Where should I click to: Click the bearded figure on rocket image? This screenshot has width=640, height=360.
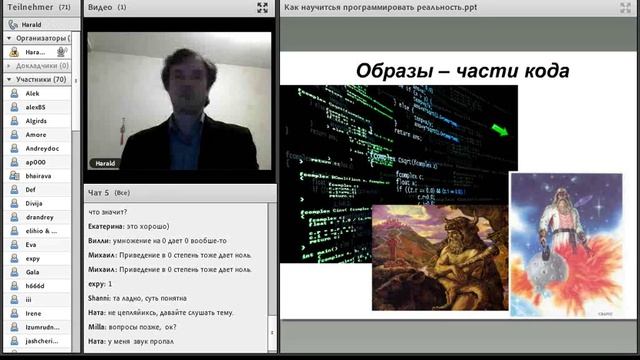coord(567,244)
